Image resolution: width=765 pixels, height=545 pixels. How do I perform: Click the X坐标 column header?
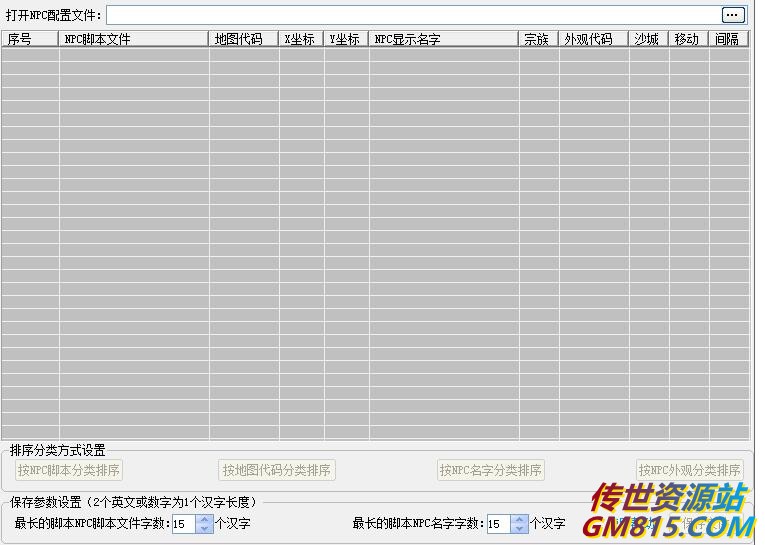(x=302, y=39)
